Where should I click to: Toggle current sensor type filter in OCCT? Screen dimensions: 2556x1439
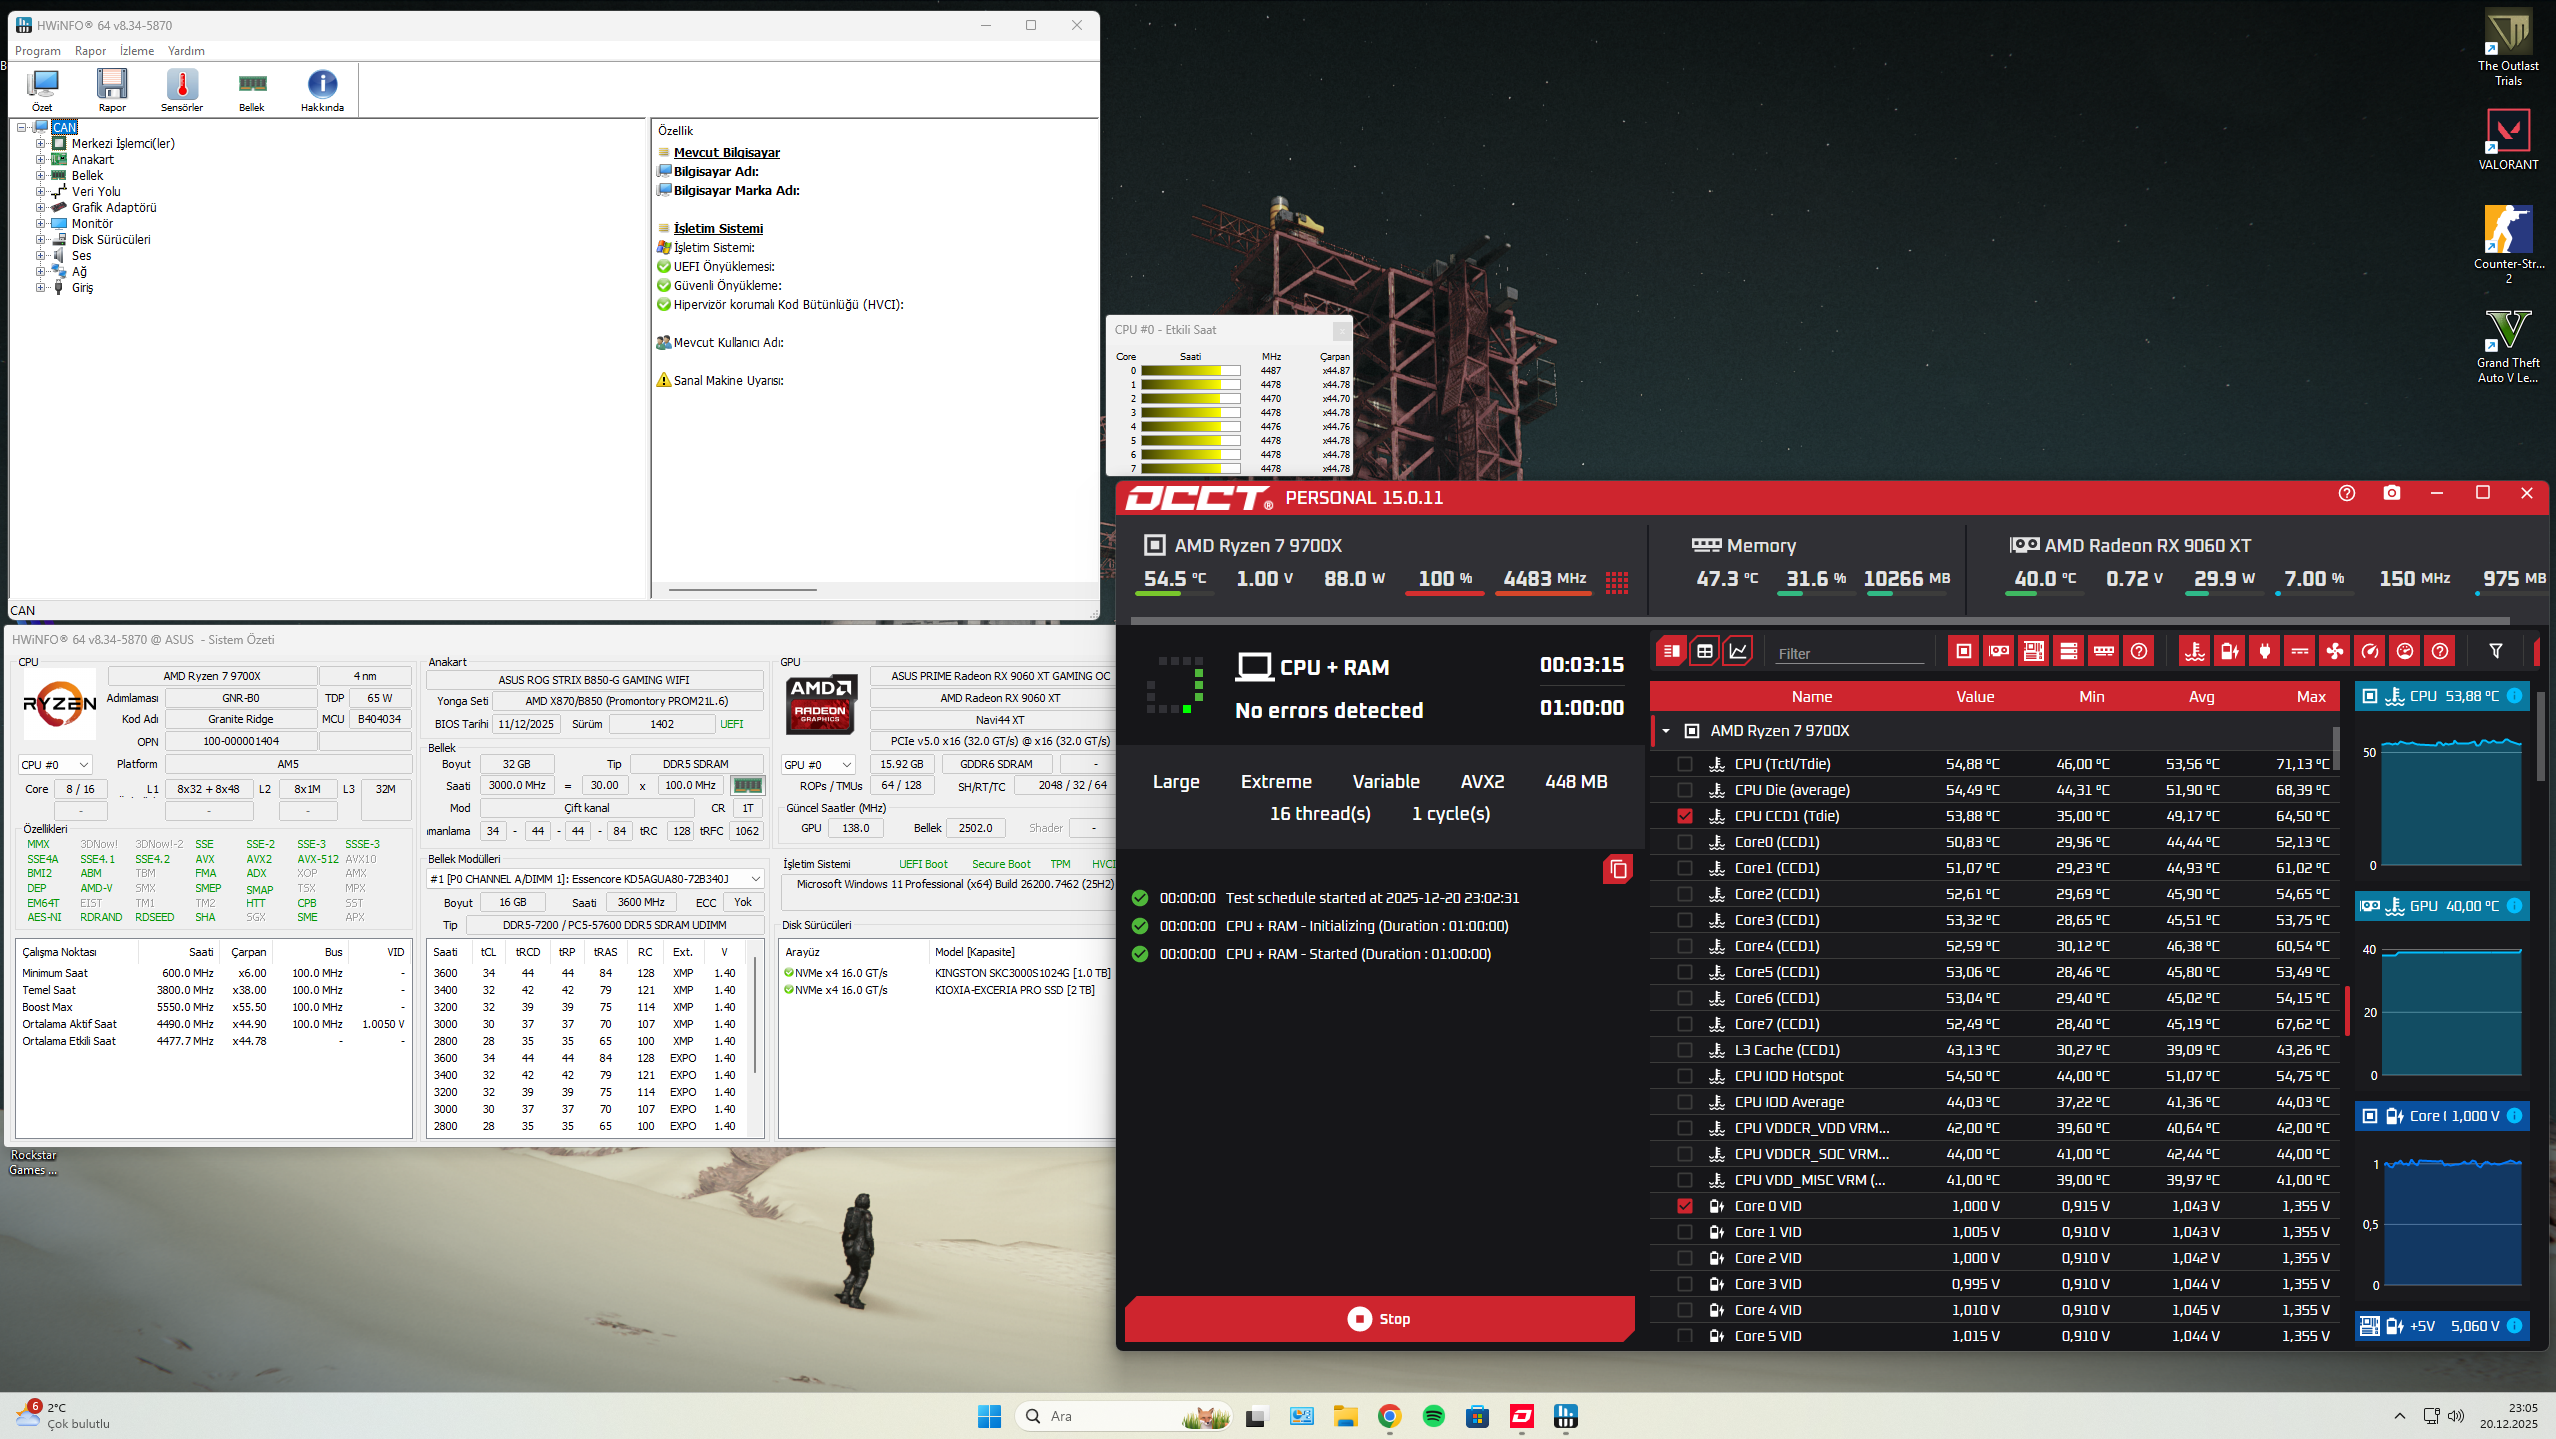pos(2300,652)
